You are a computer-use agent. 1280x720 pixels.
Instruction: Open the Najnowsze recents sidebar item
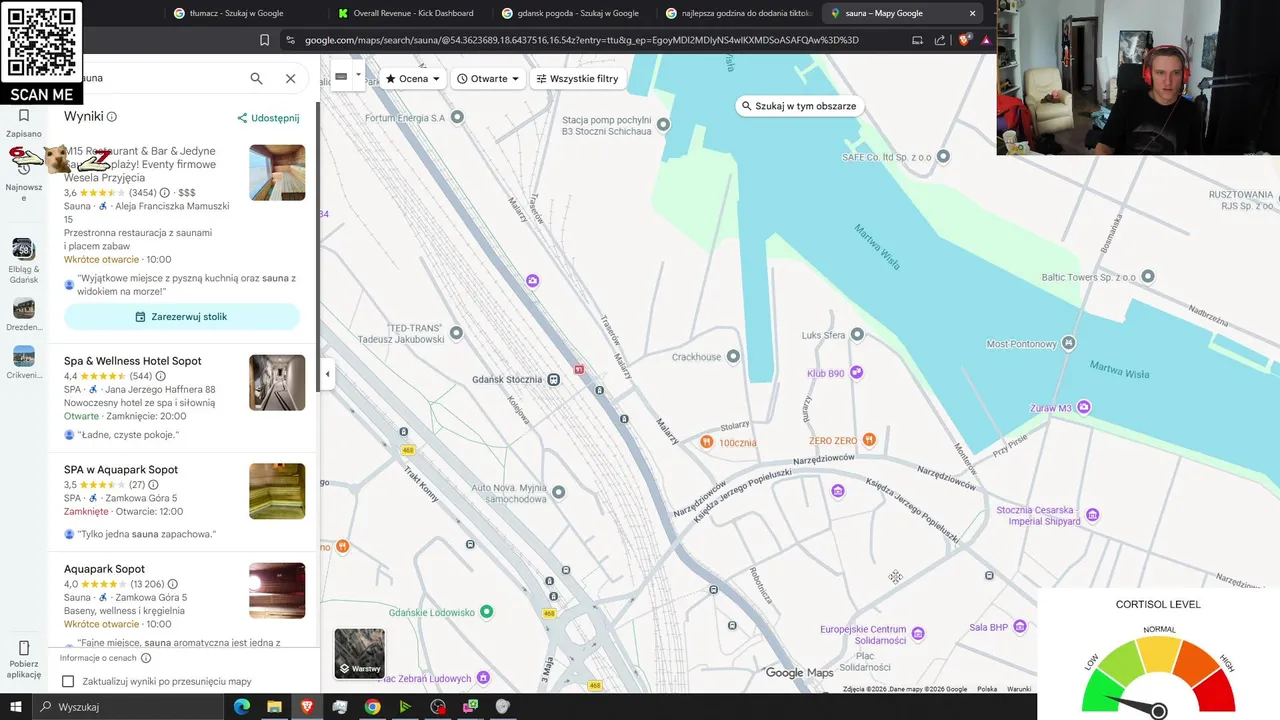[24, 180]
